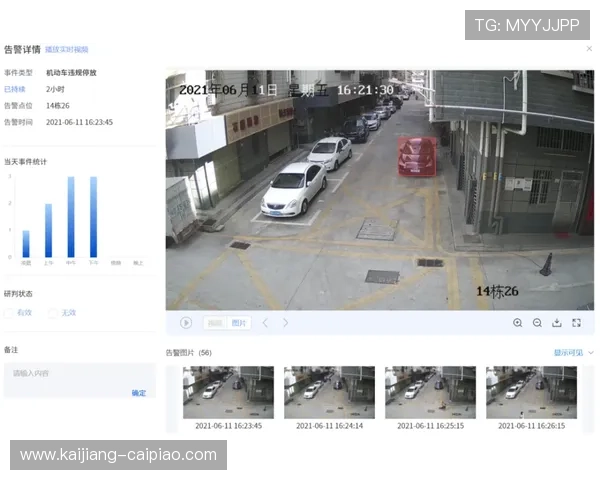Click the zoom out magnifier icon

pos(537,323)
